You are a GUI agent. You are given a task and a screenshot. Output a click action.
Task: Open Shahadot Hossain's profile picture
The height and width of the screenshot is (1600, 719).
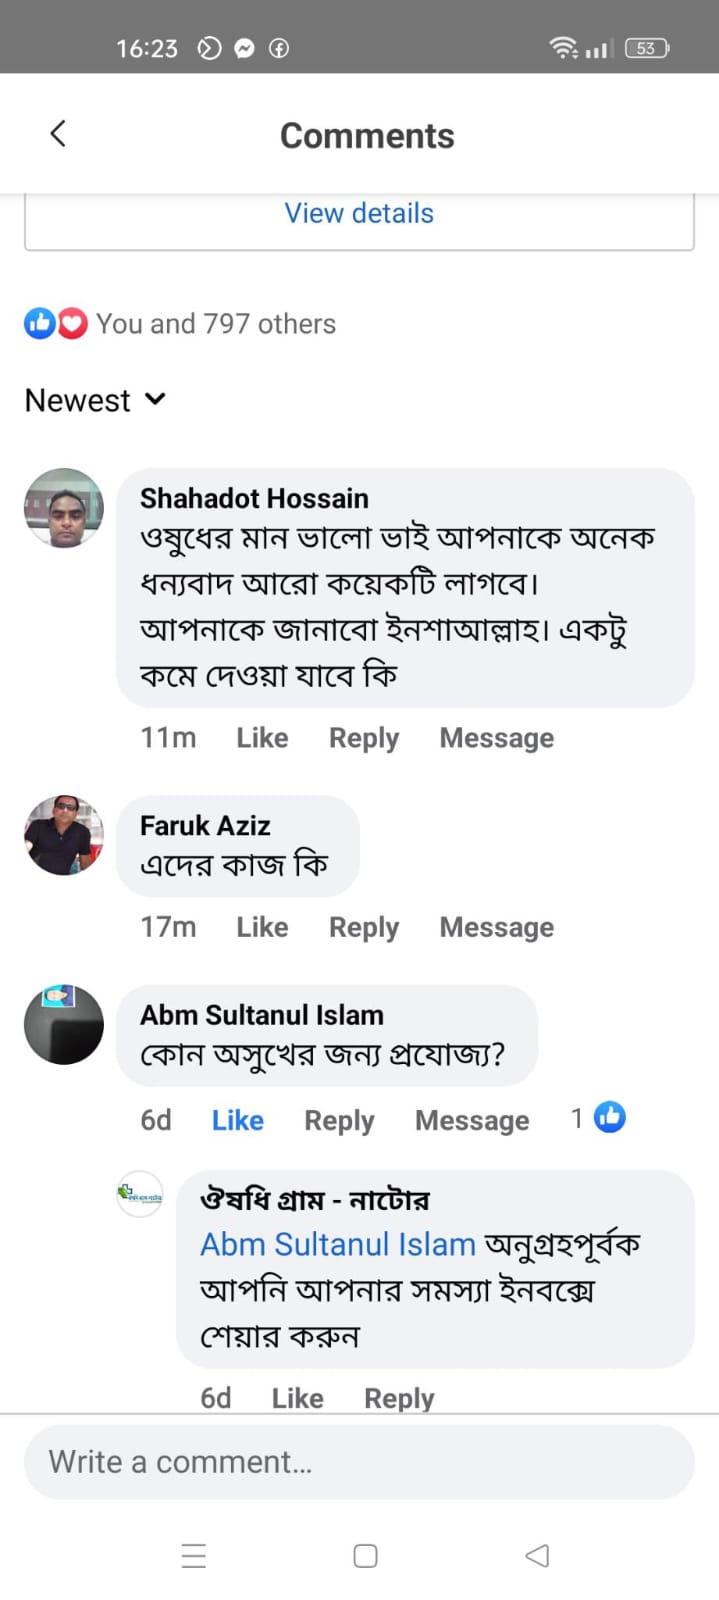point(64,508)
